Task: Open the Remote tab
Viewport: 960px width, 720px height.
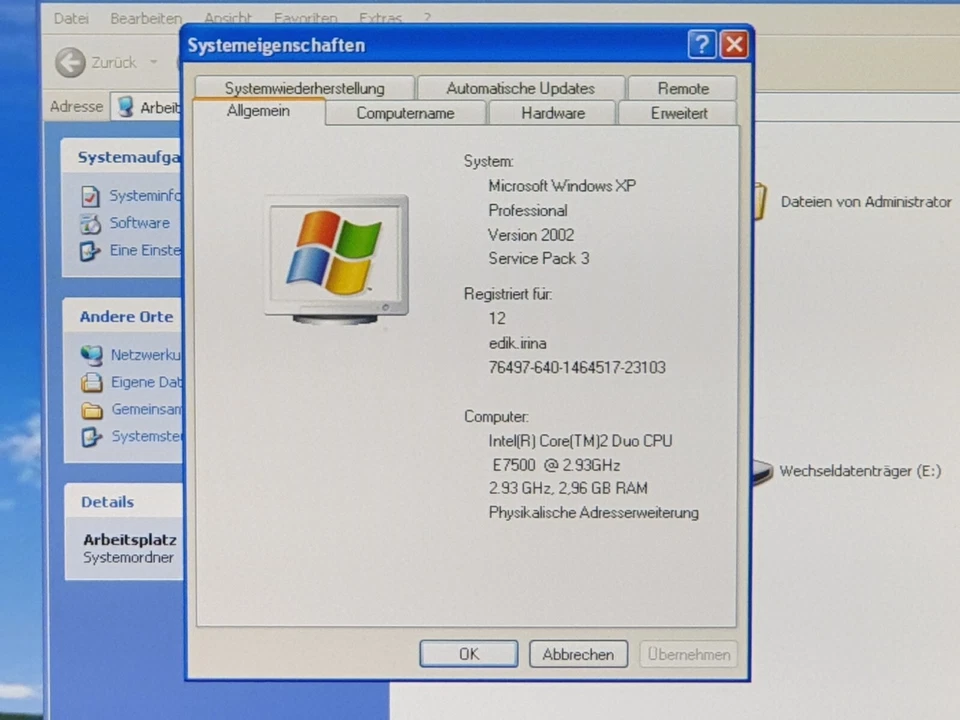Action: (683, 88)
